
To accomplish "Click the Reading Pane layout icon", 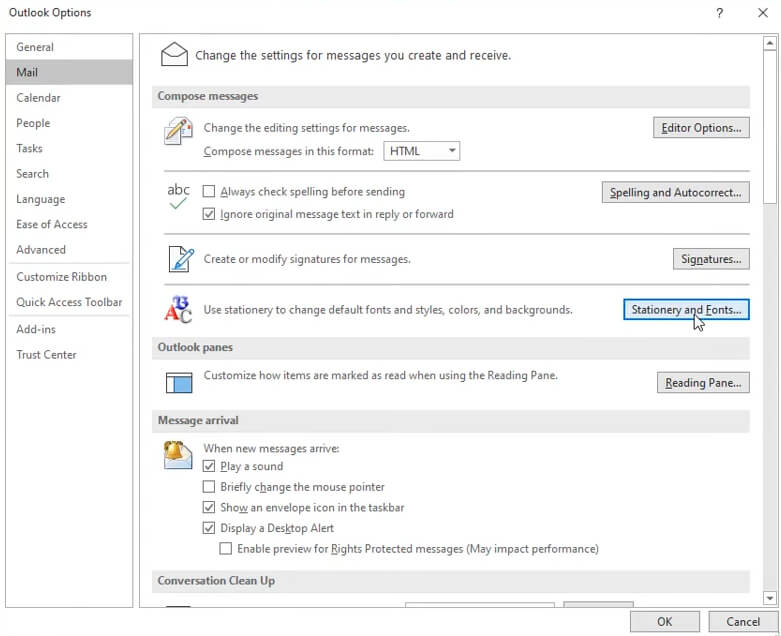I will 179,382.
